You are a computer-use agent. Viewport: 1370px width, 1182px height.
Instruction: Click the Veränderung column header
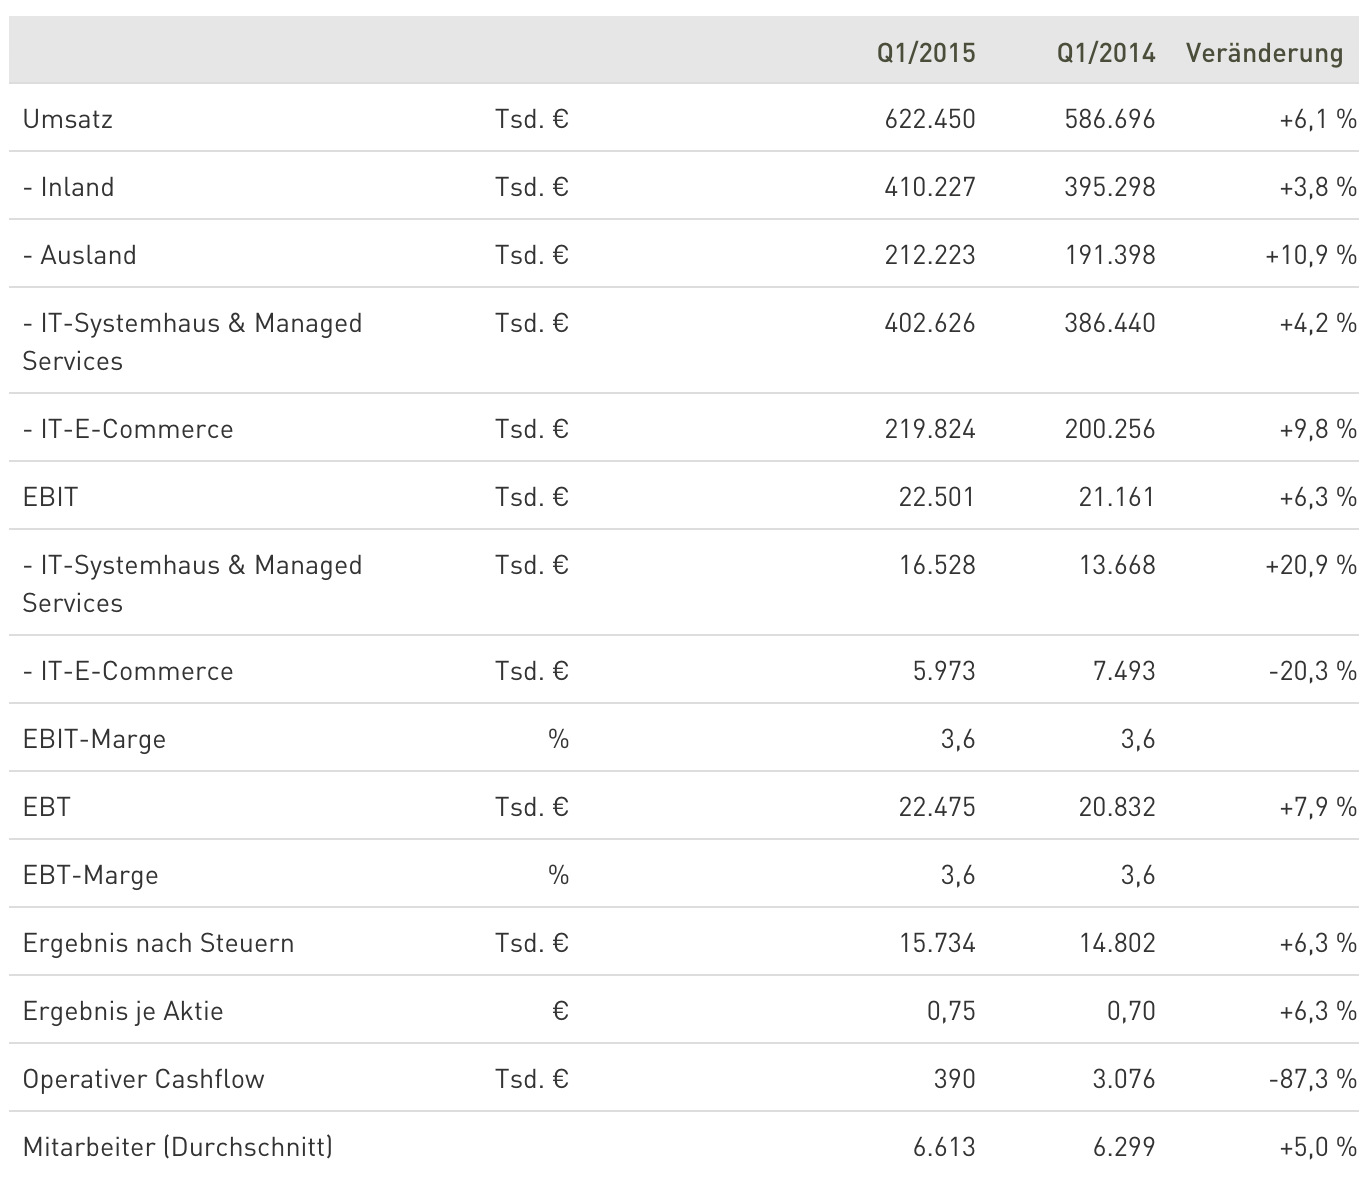tap(1264, 53)
